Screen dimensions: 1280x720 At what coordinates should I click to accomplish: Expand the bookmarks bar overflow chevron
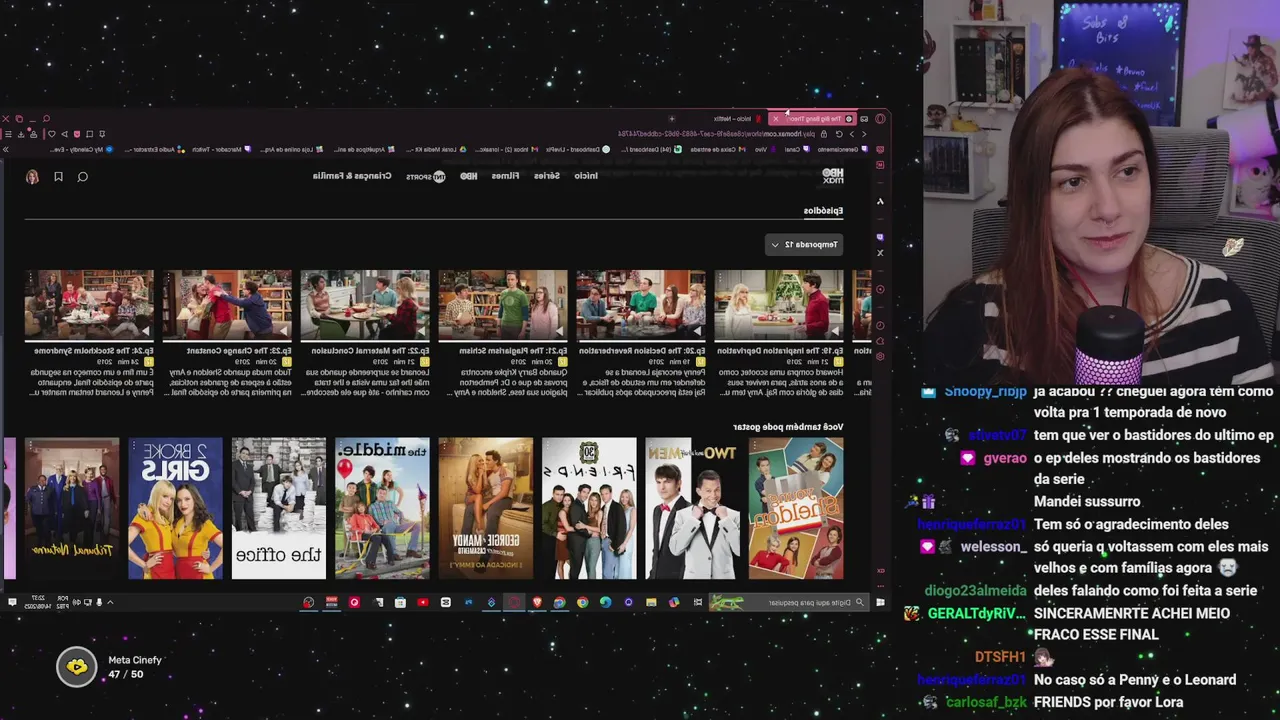[x=6, y=149]
